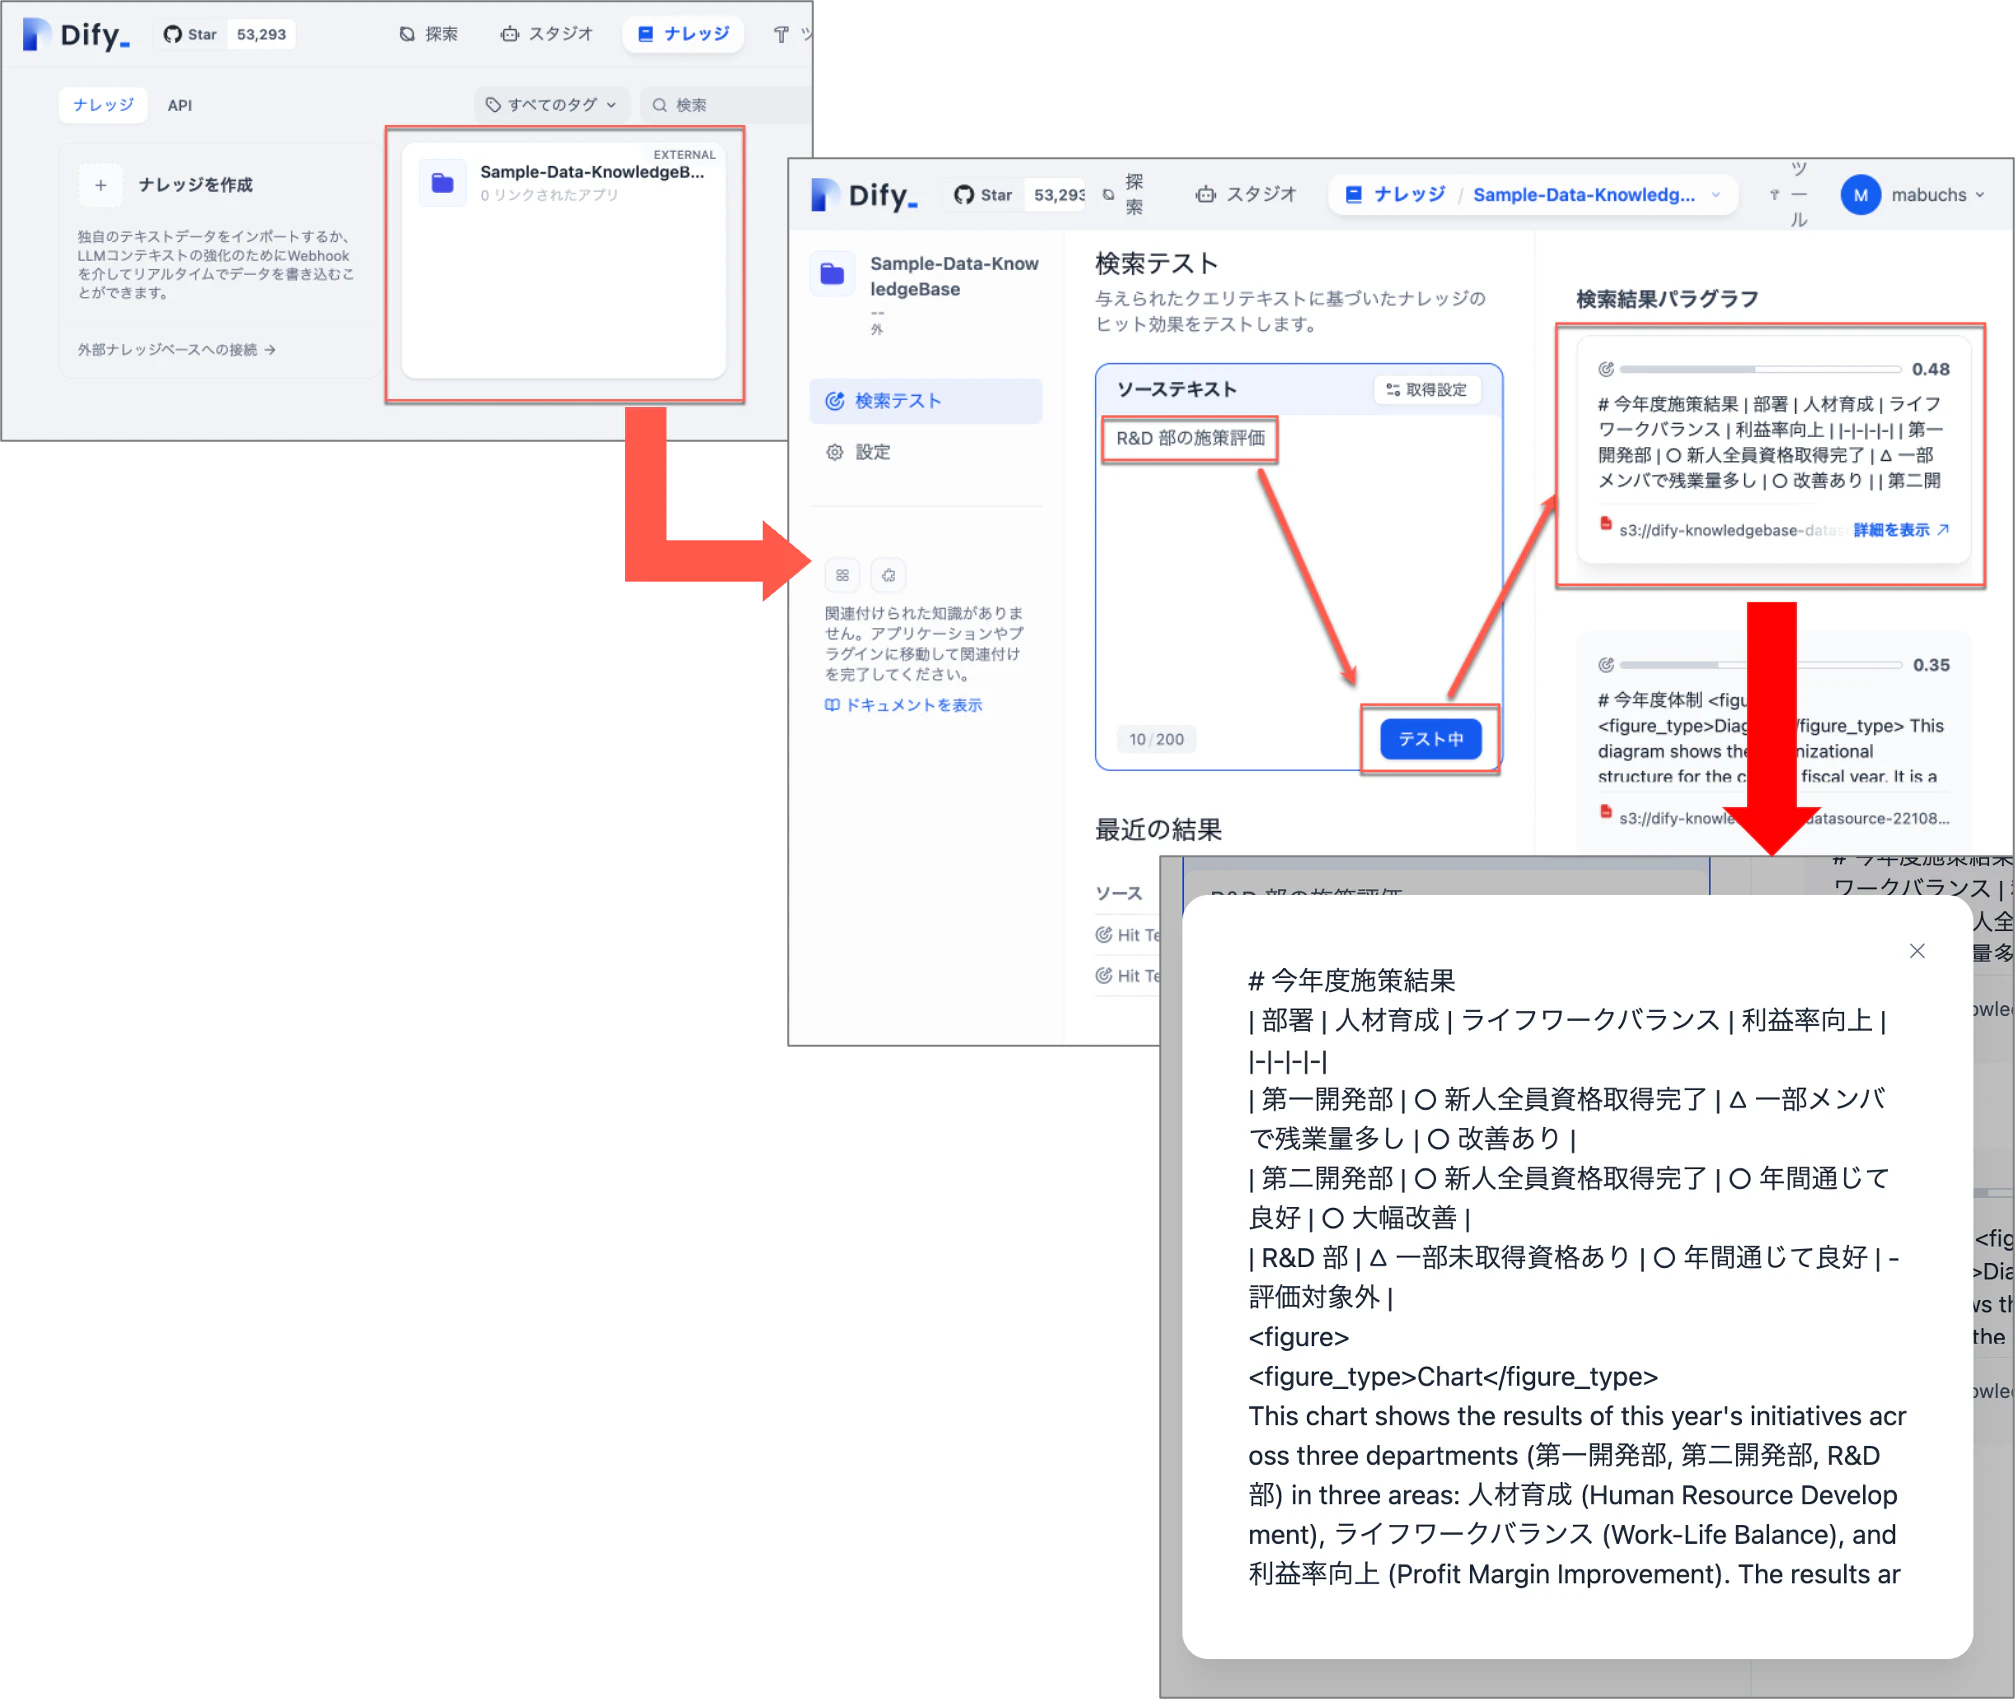
Task: Click ナレッジ in first window top navigation
Action: (x=684, y=34)
